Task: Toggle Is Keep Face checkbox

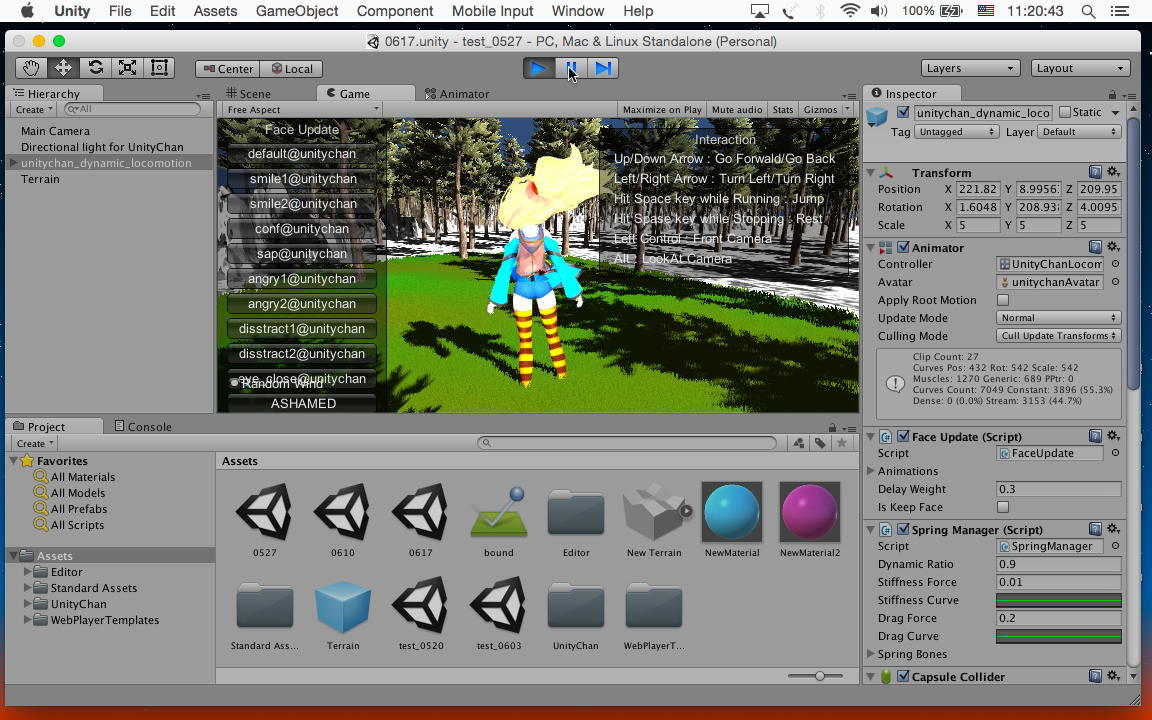Action: click(1003, 507)
